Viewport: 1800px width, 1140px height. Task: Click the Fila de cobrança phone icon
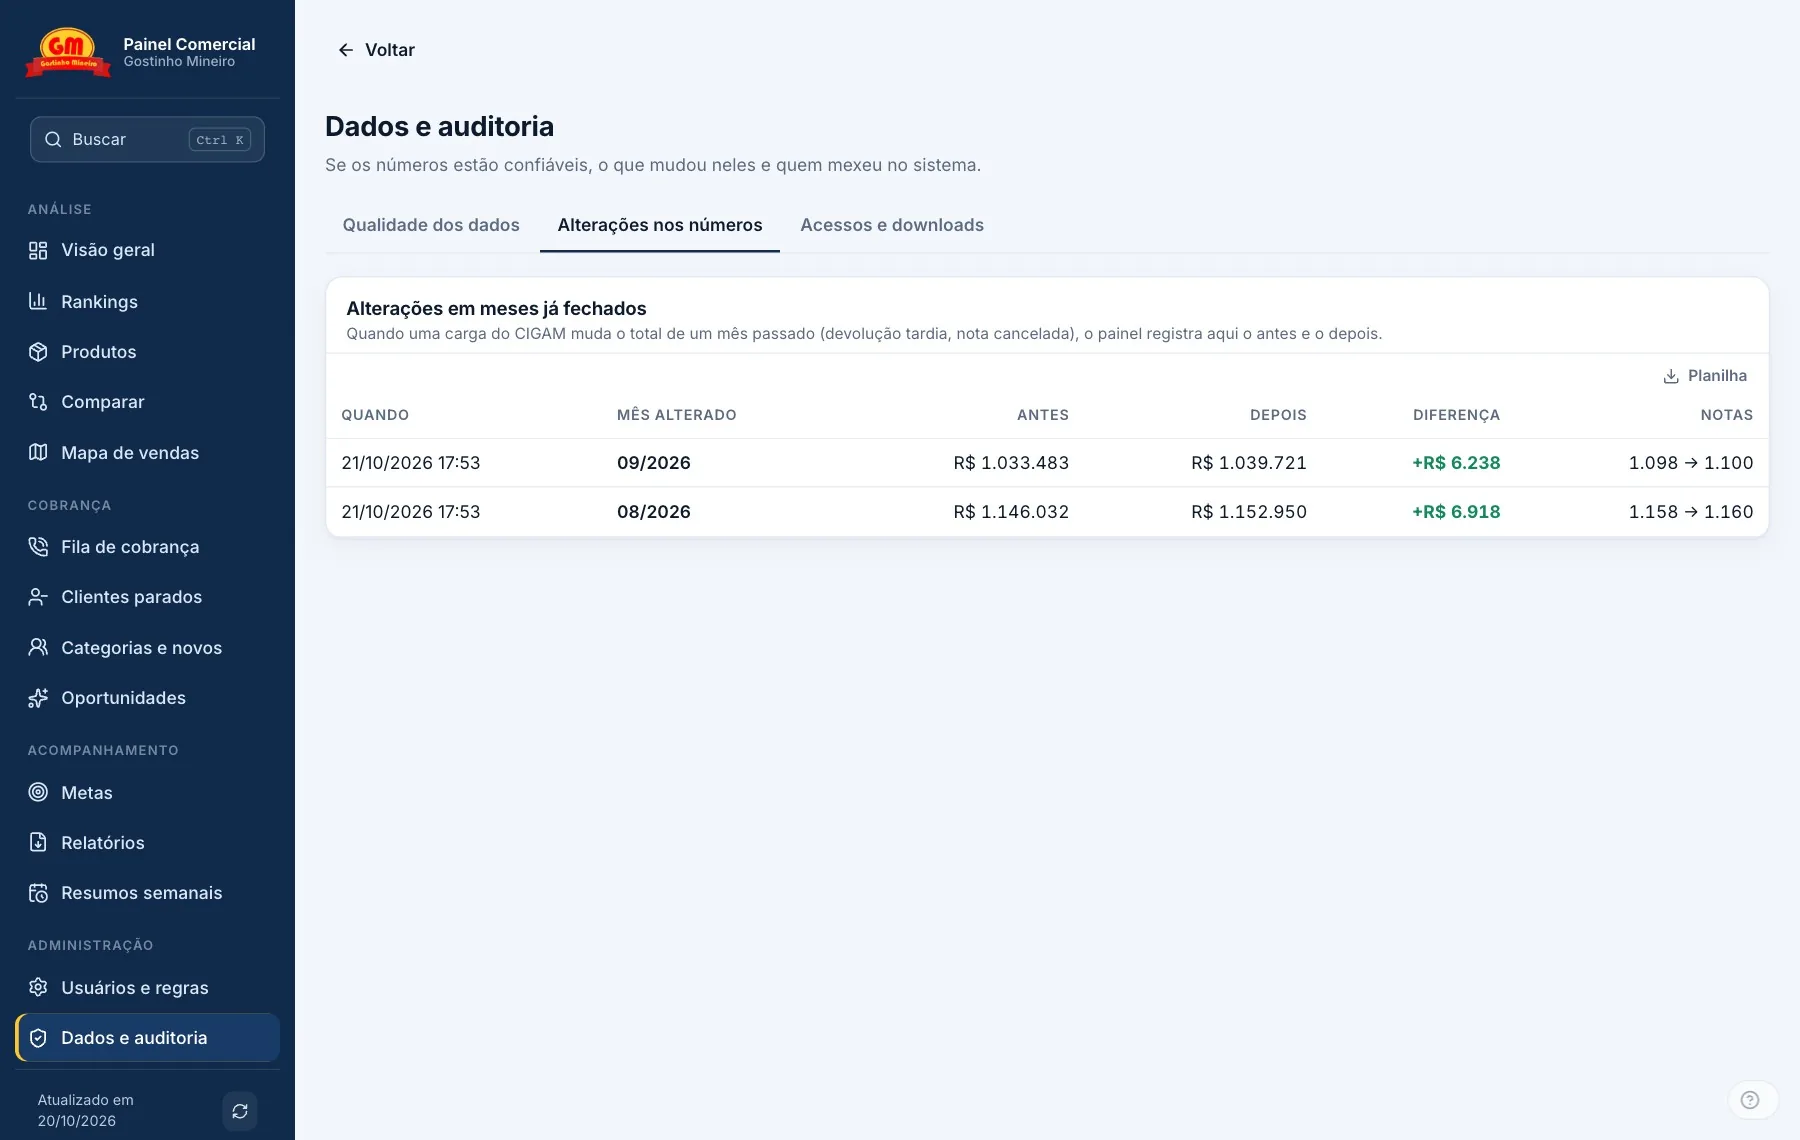tap(38, 547)
